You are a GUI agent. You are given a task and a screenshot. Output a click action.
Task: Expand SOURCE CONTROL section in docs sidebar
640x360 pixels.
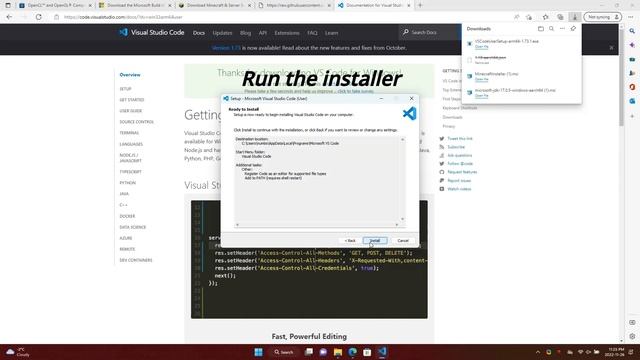click(136, 122)
